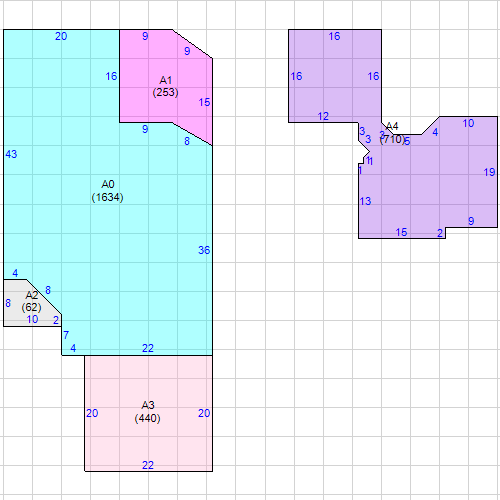Click the 36 dimension on A0's right edge

pos(204,250)
